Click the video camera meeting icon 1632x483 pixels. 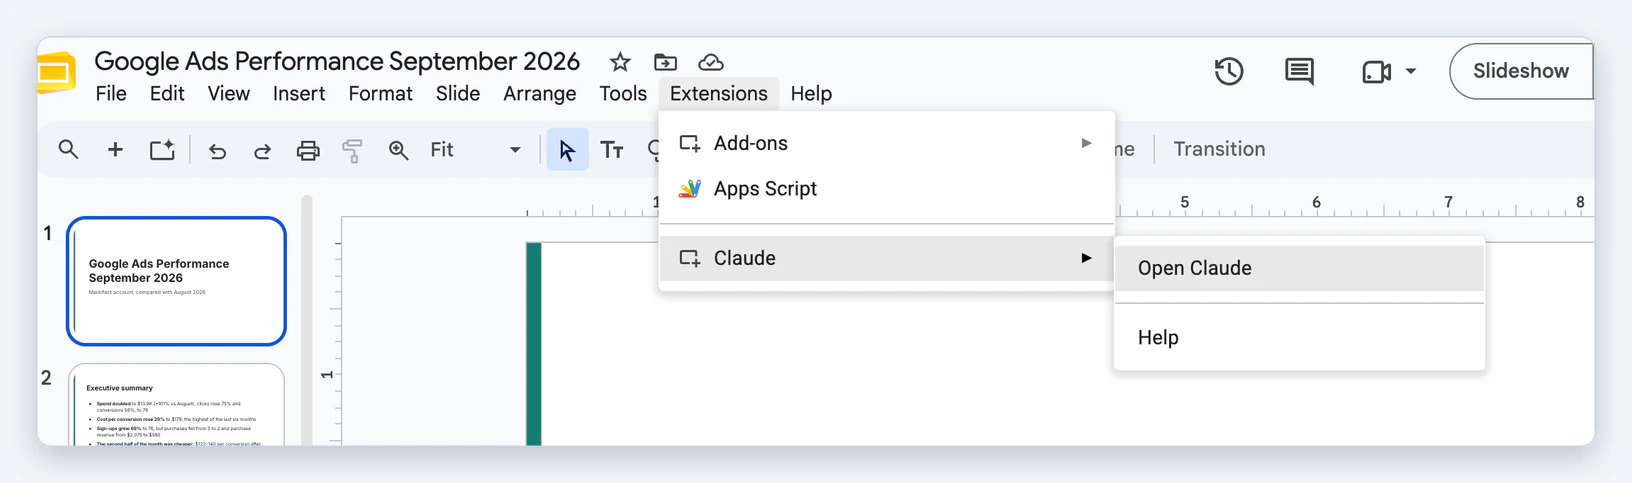1377,72
